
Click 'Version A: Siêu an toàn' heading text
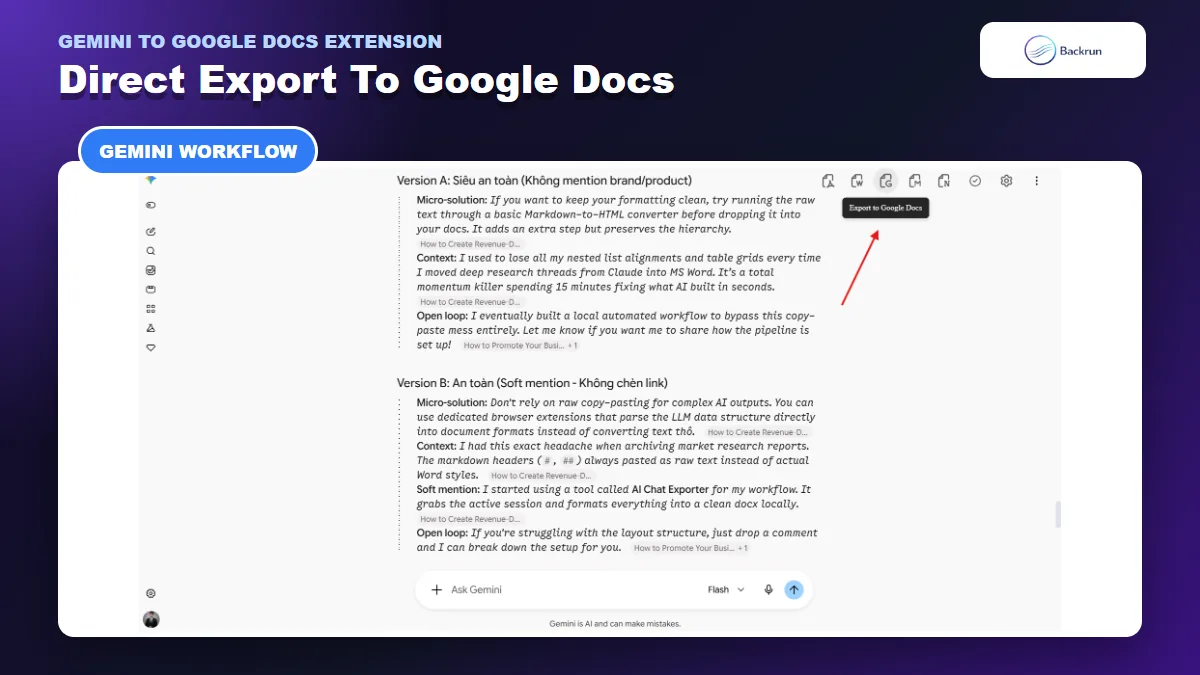click(x=544, y=181)
